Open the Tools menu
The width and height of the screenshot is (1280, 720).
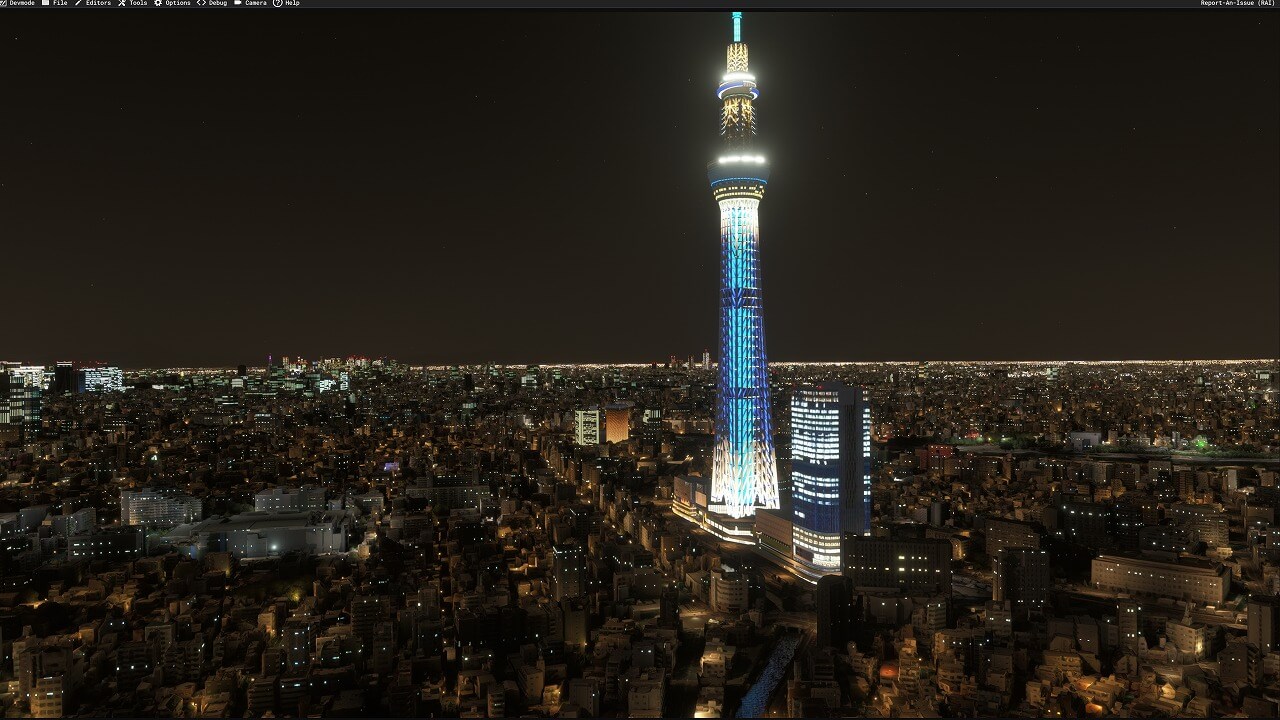[138, 3]
